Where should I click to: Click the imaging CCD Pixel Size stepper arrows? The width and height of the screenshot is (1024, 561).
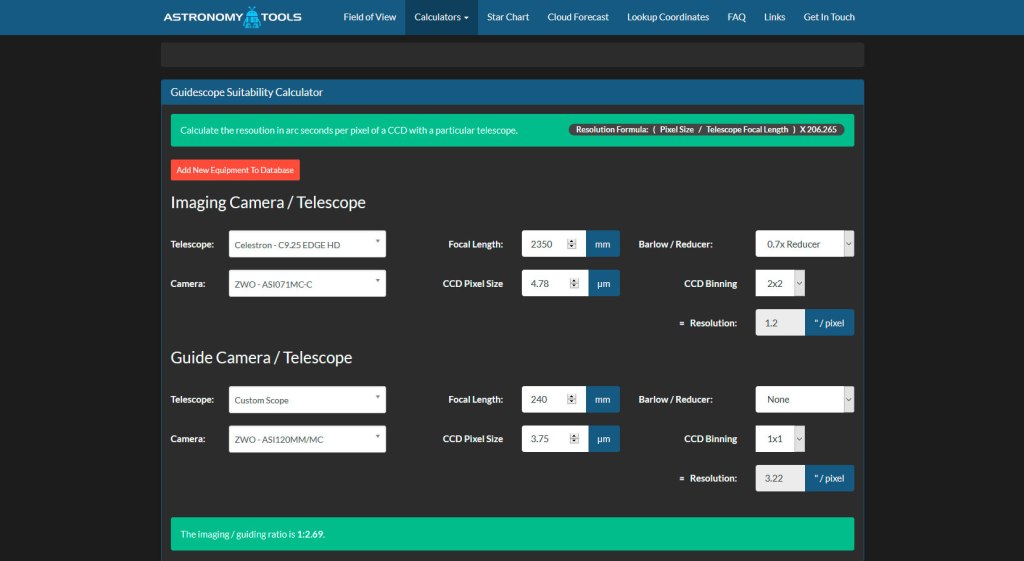tap(572, 283)
